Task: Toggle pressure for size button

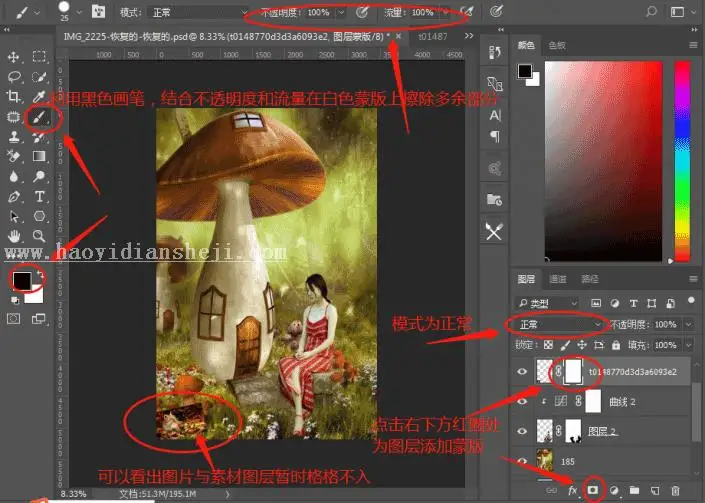Action: (496, 12)
